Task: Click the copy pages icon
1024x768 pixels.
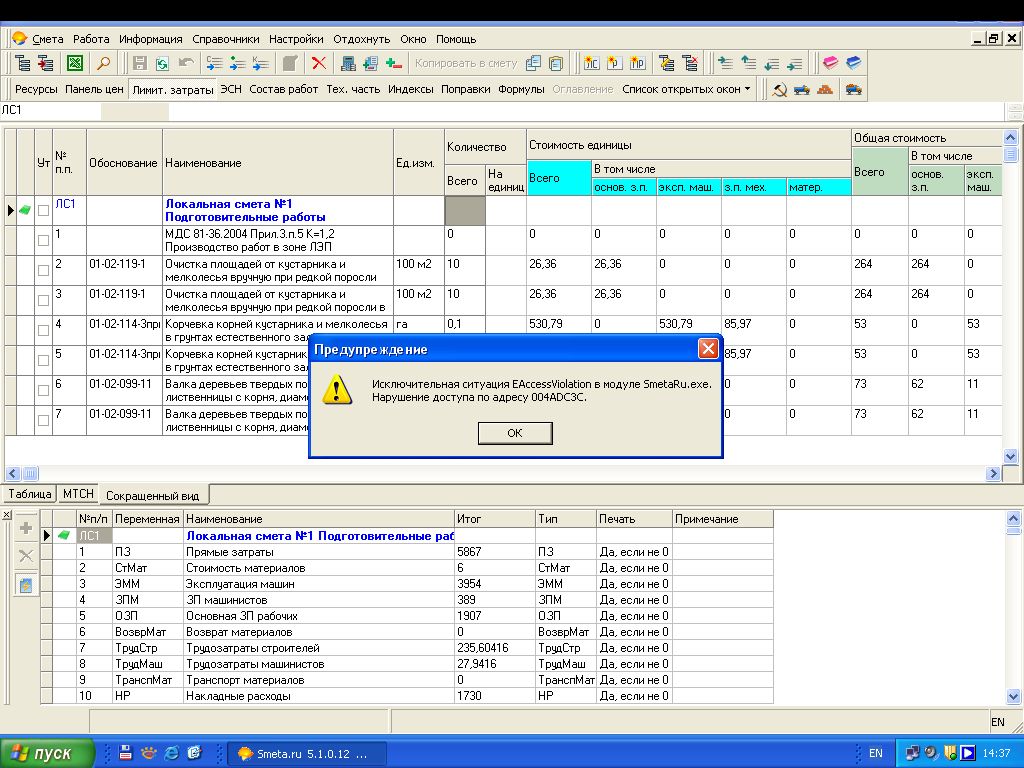Action: pyautogui.click(x=533, y=63)
